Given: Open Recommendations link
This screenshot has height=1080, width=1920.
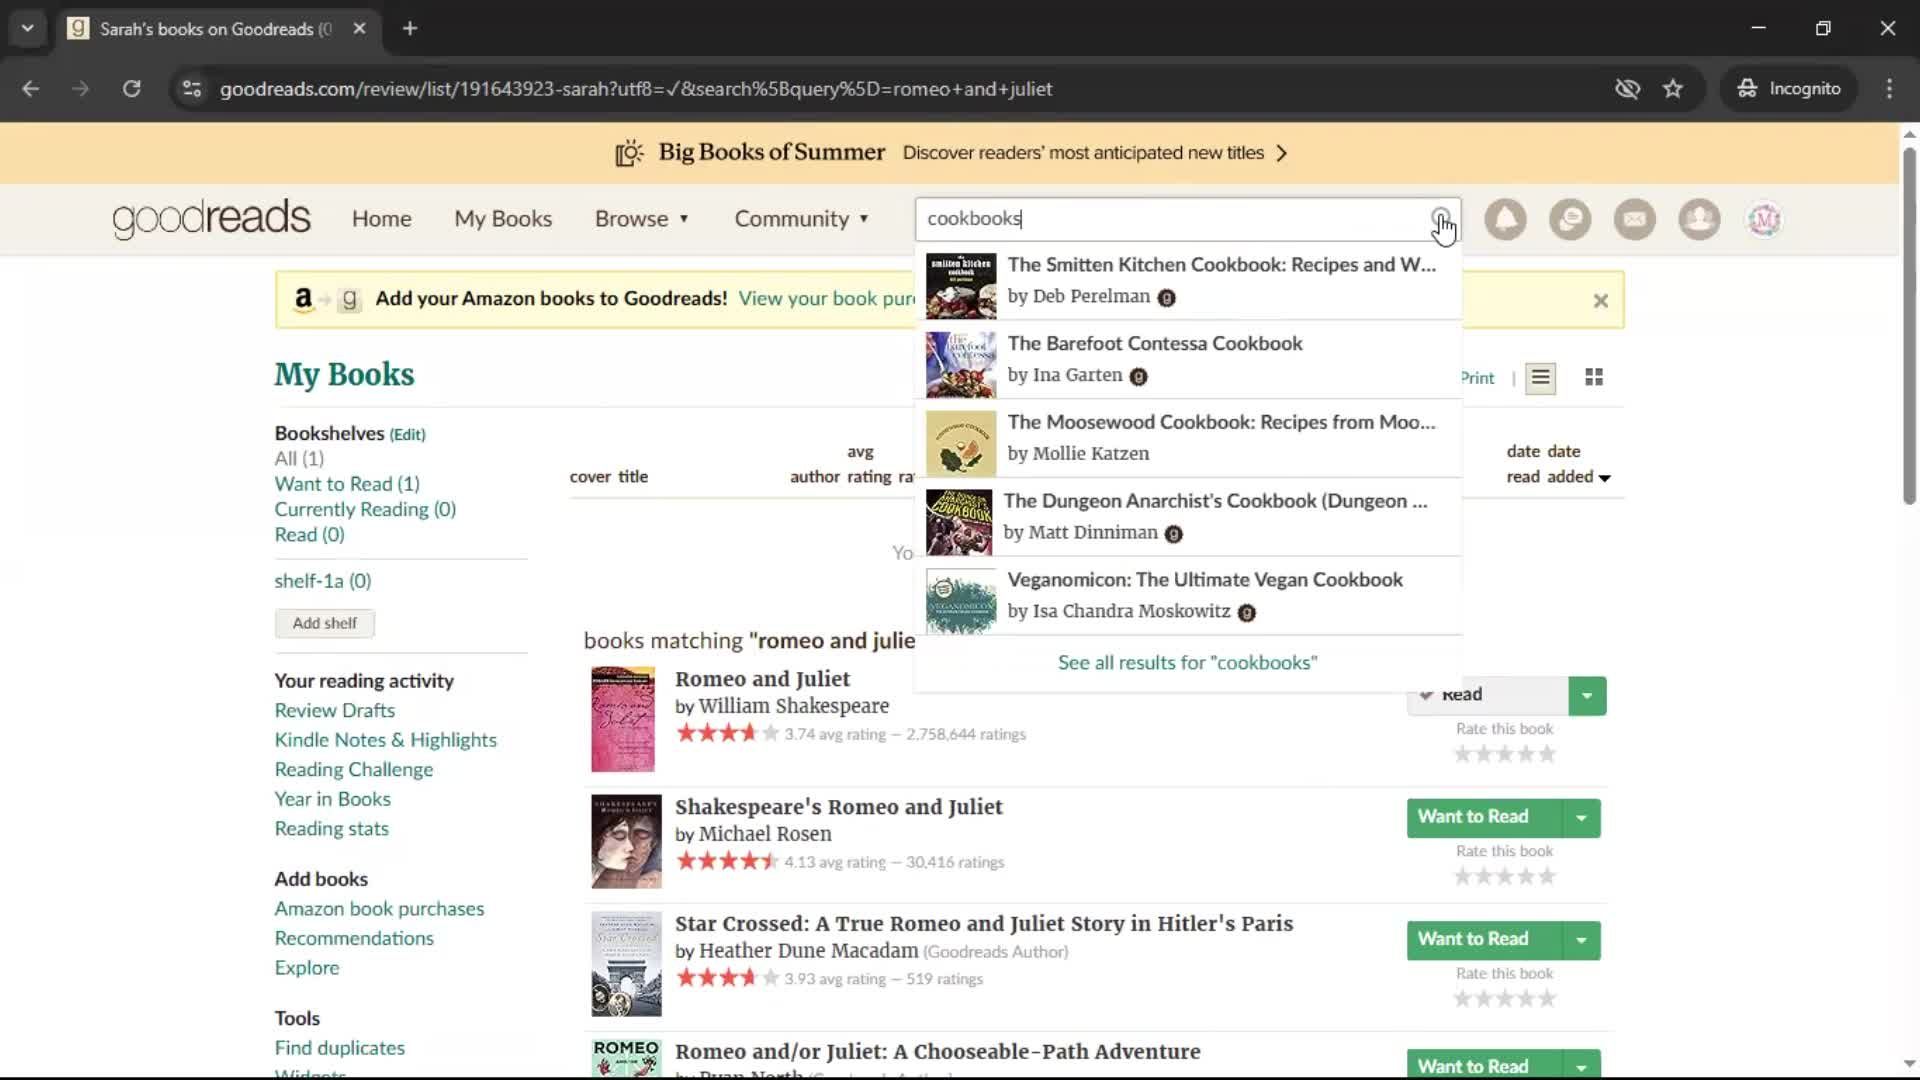Looking at the screenshot, I should coord(354,938).
